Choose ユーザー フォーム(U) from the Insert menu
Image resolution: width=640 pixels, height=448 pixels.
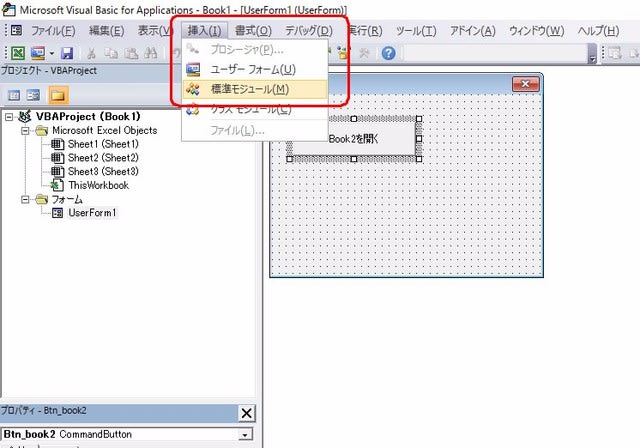(x=255, y=69)
